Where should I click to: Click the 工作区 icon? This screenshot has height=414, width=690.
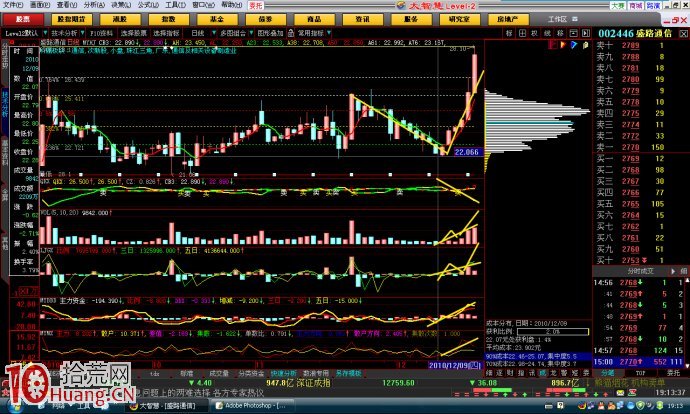[574, 19]
